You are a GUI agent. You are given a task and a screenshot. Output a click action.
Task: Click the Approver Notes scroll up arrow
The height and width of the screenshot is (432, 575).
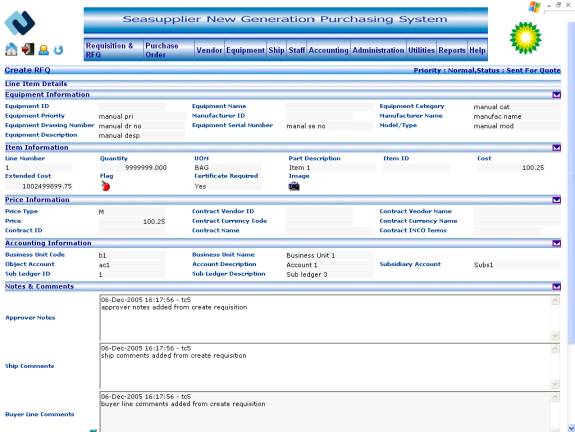555,300
